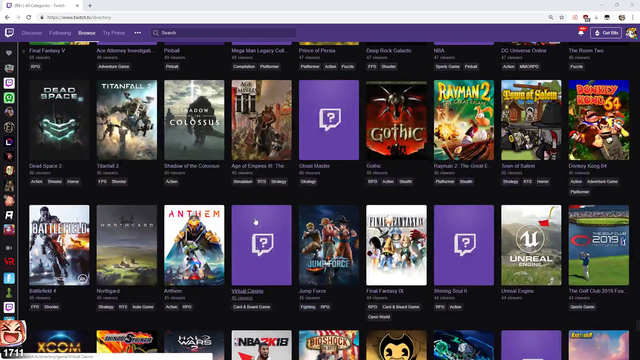This screenshot has width=640, height=360.
Task: Click the Twitch logo home icon
Action: [9, 33]
